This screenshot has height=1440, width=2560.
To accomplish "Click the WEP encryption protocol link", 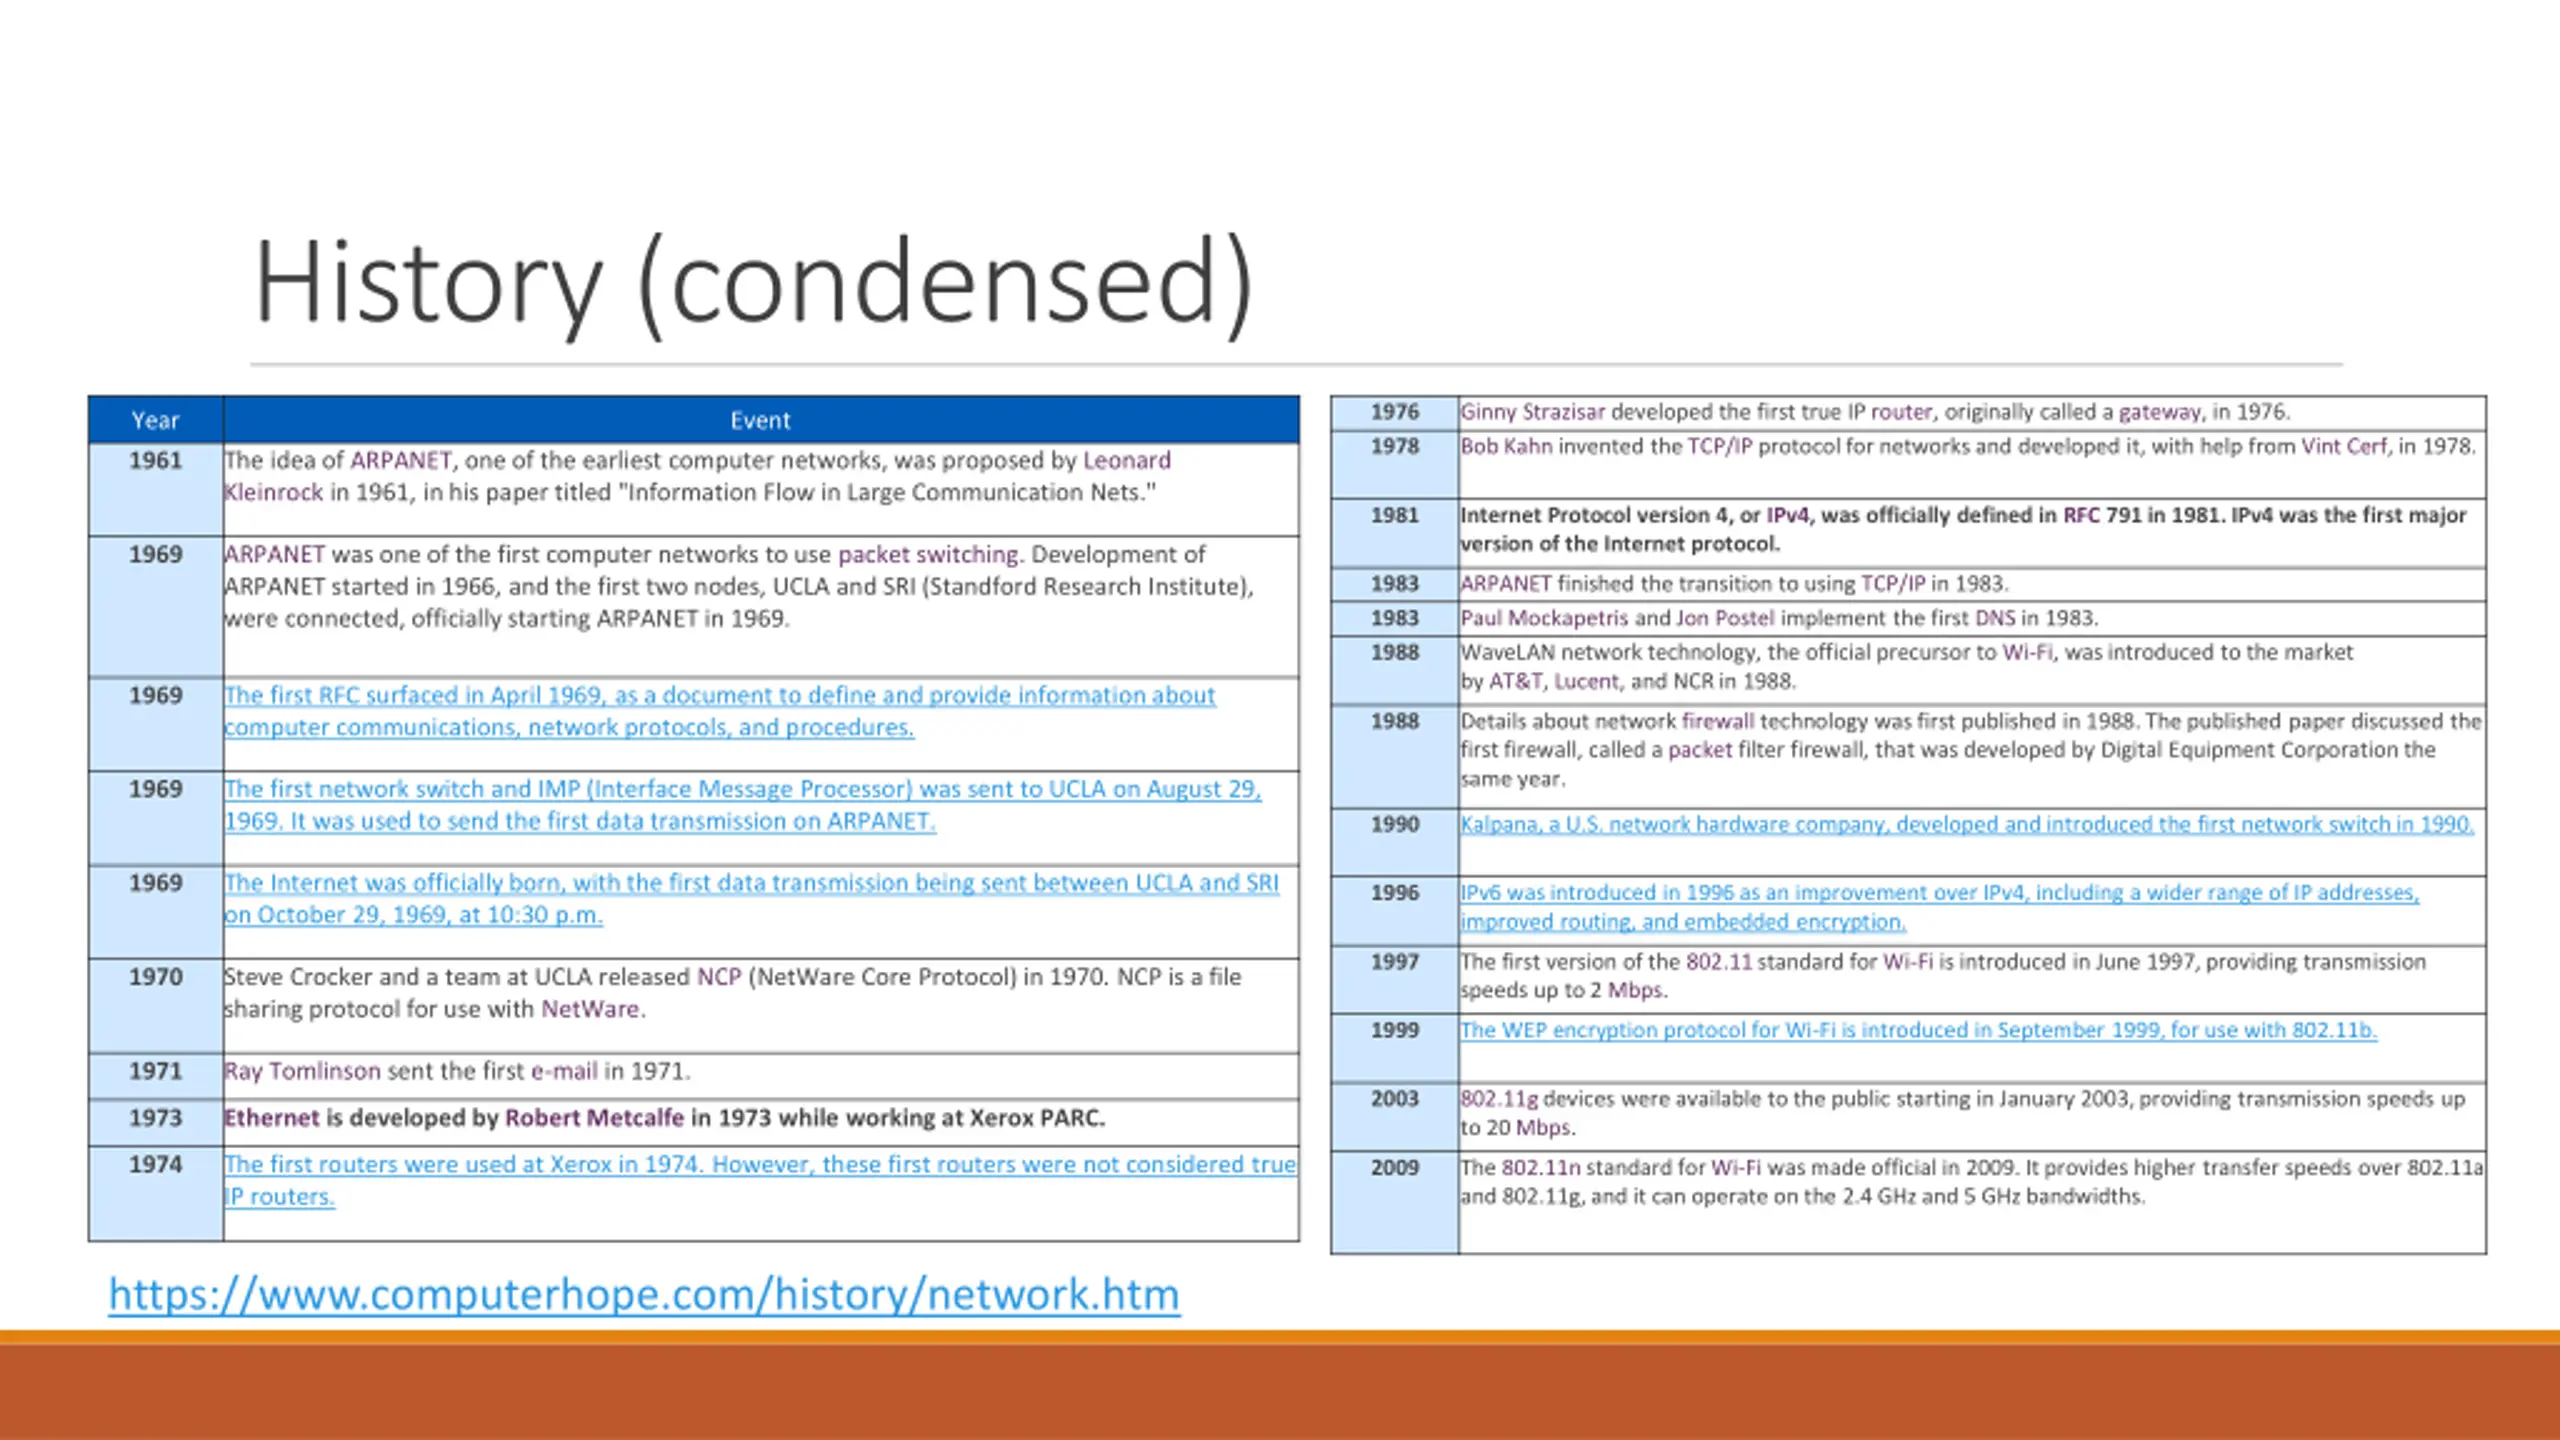I will 1917,1030.
